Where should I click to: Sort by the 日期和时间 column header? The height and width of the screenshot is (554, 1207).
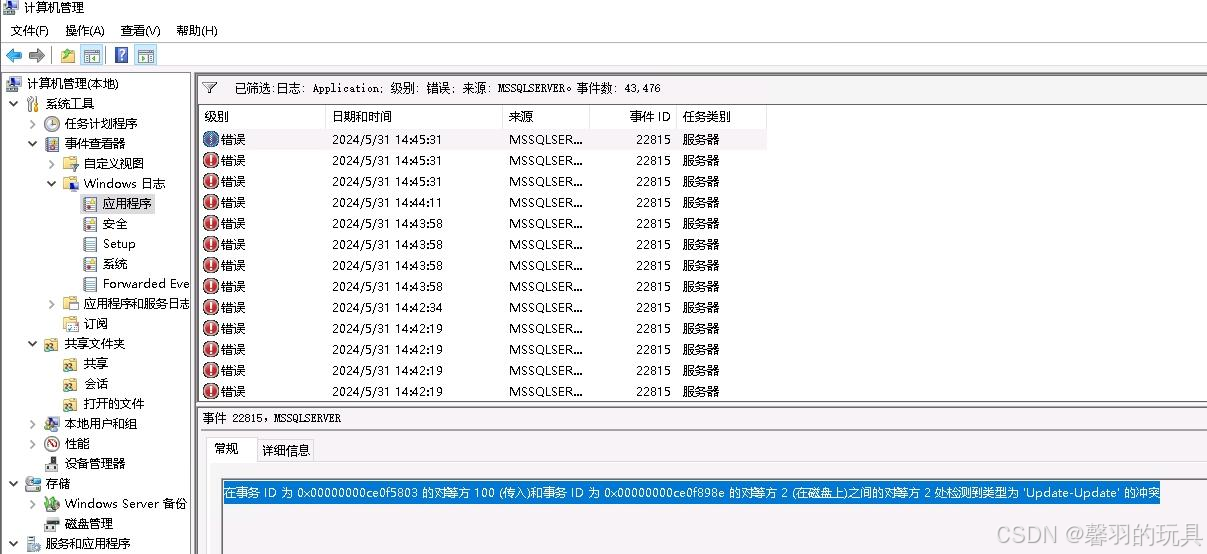point(414,117)
